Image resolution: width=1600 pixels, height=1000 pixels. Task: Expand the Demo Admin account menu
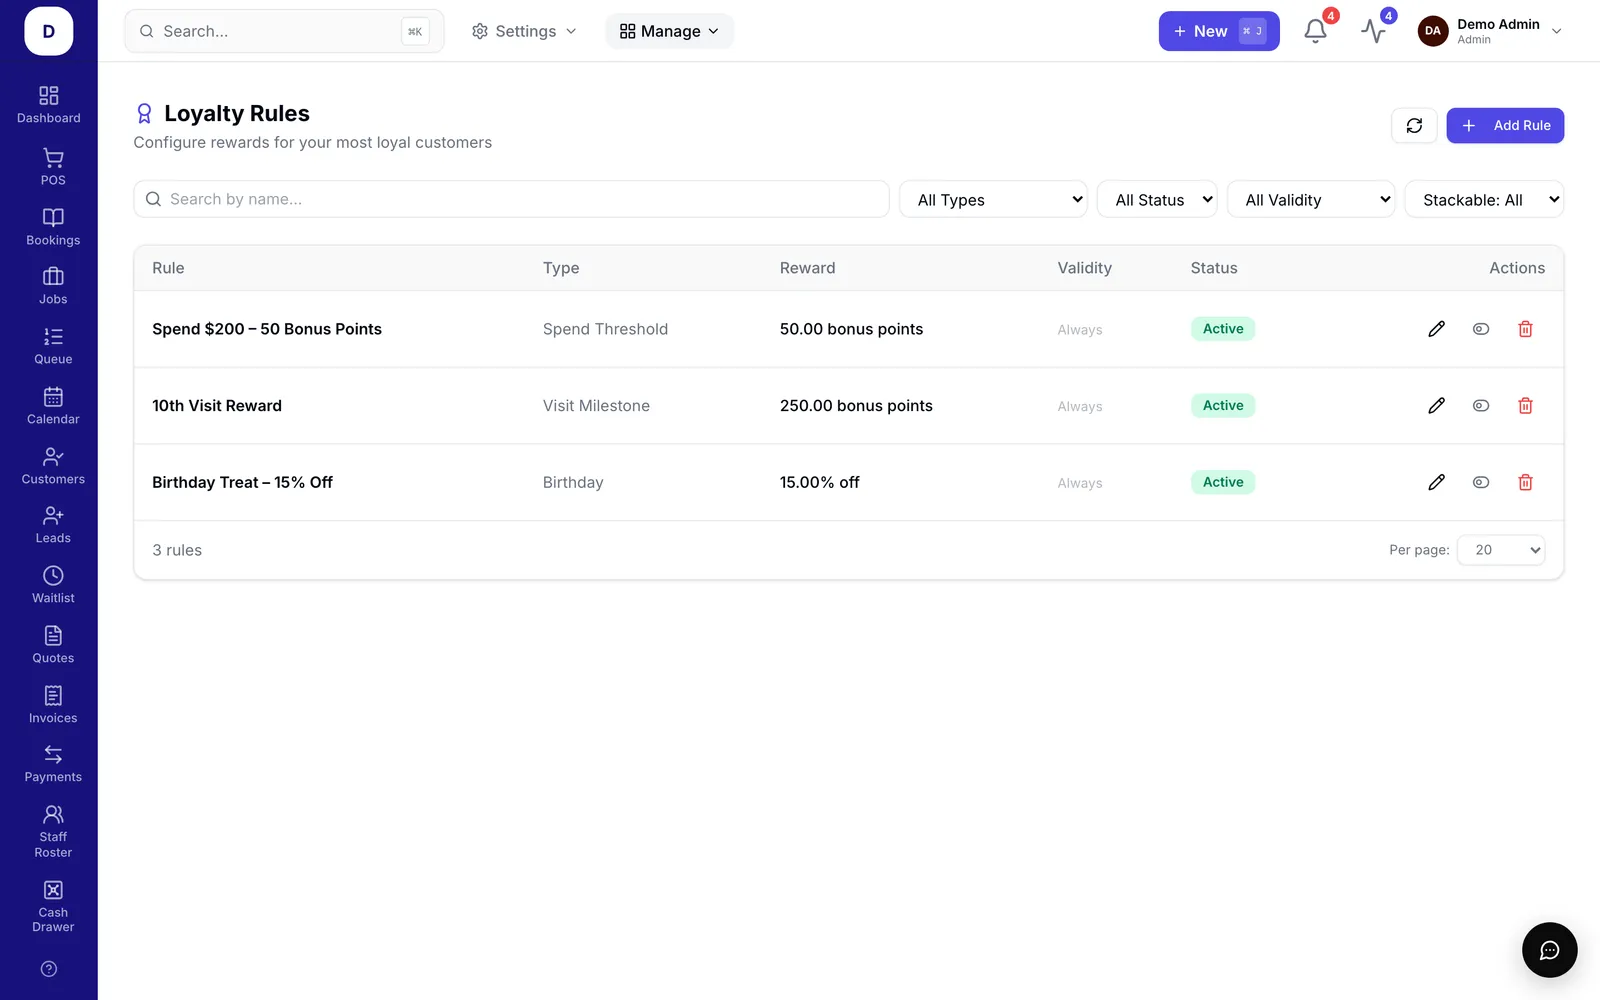(x=1490, y=31)
